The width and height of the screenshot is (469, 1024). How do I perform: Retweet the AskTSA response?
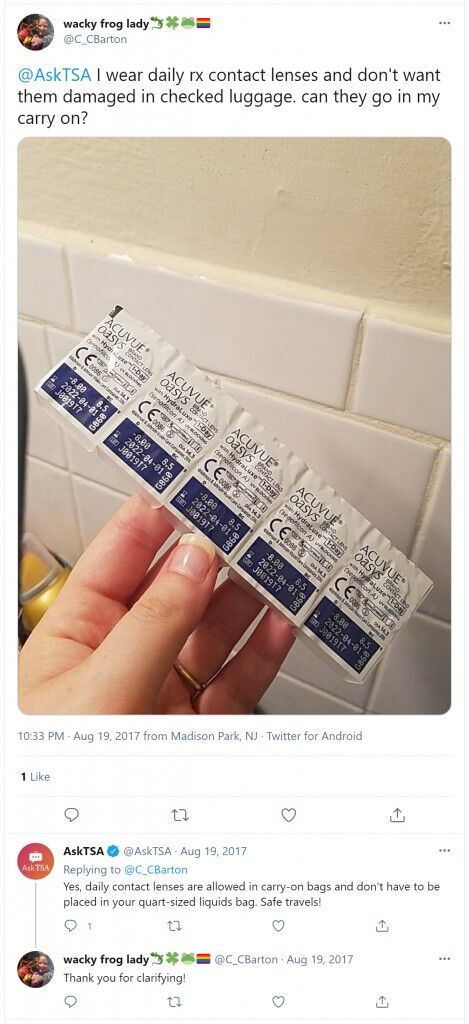(x=174, y=925)
